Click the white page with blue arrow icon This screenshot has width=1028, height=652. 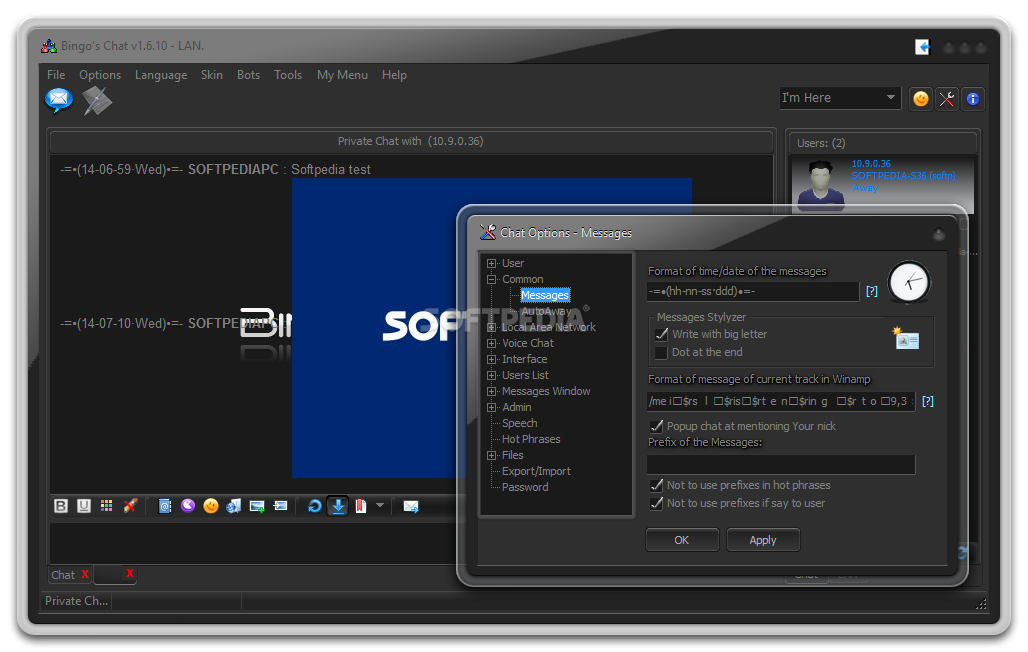click(x=922, y=47)
